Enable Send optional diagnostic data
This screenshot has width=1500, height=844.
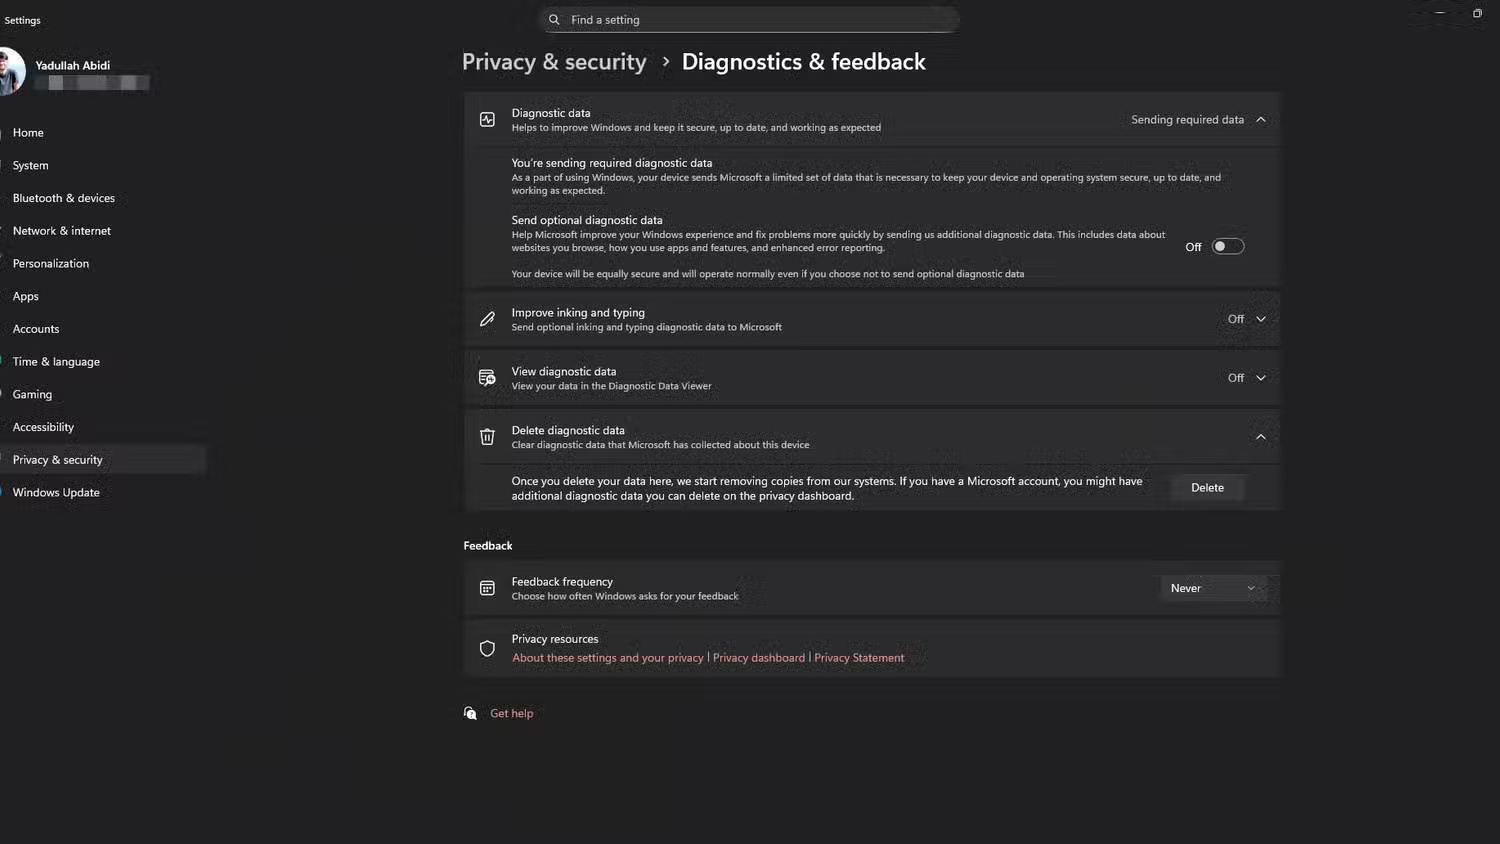tap(1228, 246)
